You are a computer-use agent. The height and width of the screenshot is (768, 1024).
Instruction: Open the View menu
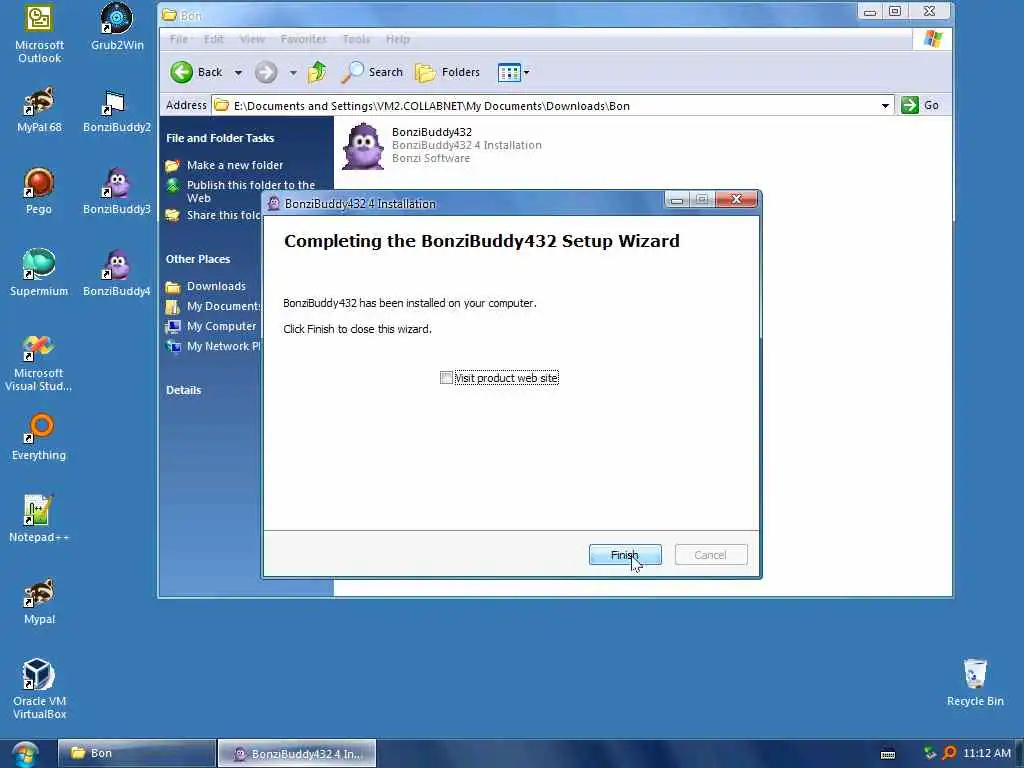click(252, 39)
